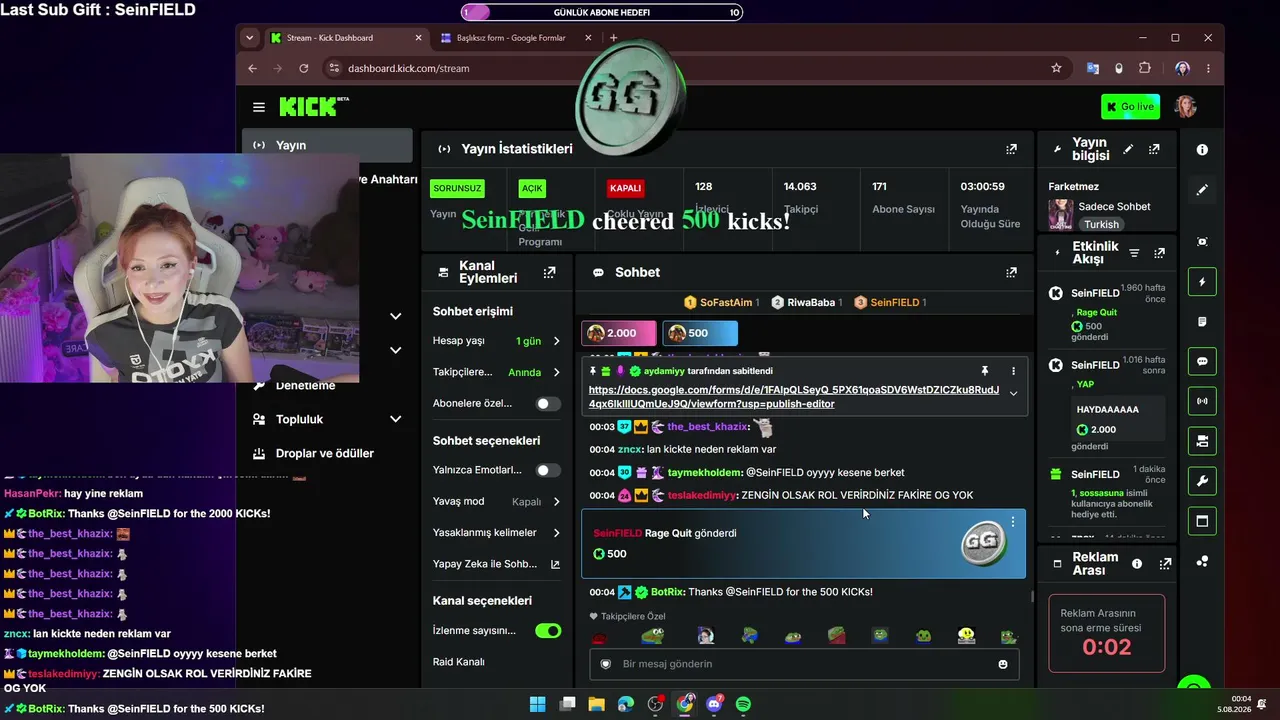Viewport: 1280px width, 720px height.
Task: Click the Go live button
Action: [1130, 107]
